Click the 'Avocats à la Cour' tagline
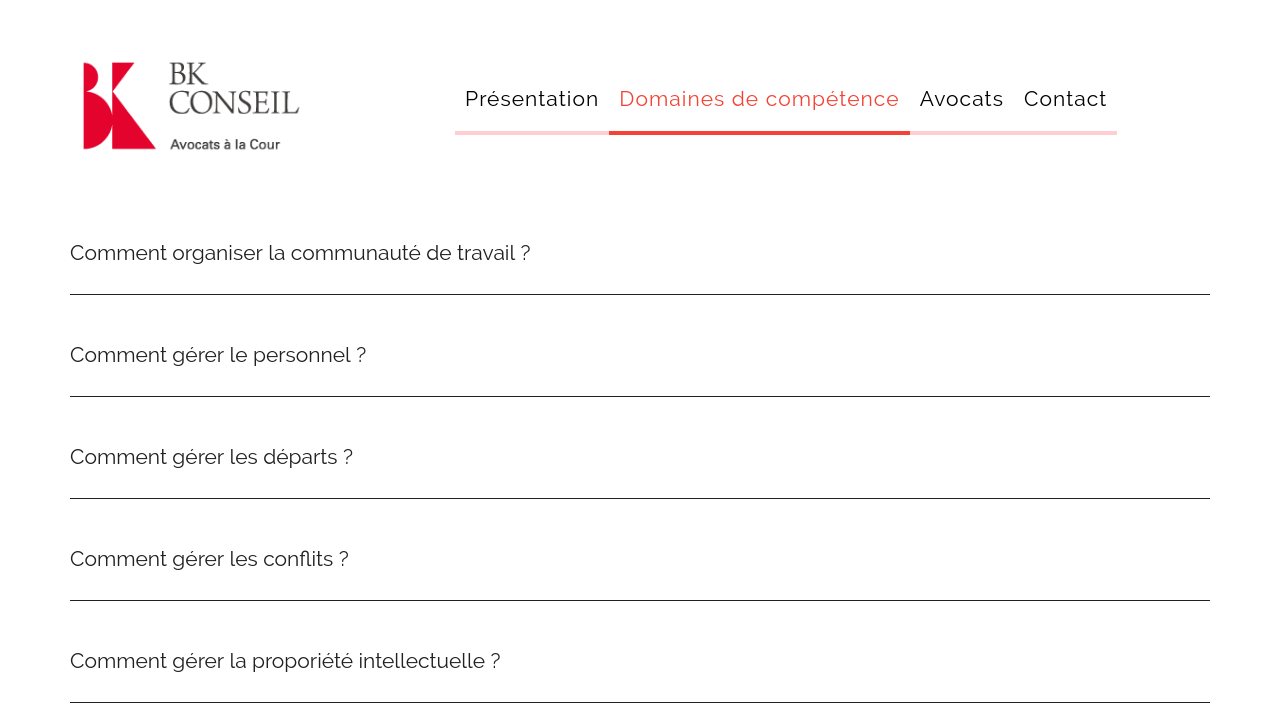Image resolution: width=1280 pixels, height=720 pixels. (225, 144)
